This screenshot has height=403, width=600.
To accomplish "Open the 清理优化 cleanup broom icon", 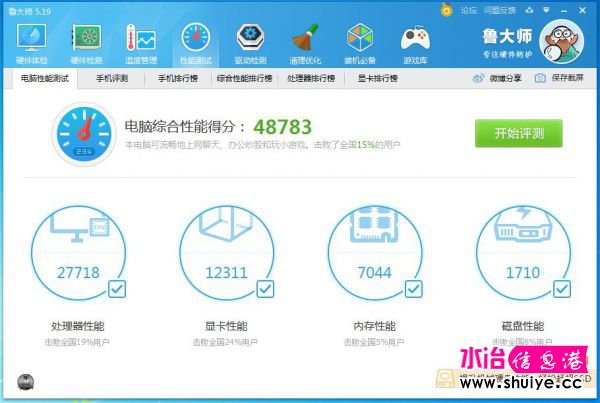I will 306,42.
